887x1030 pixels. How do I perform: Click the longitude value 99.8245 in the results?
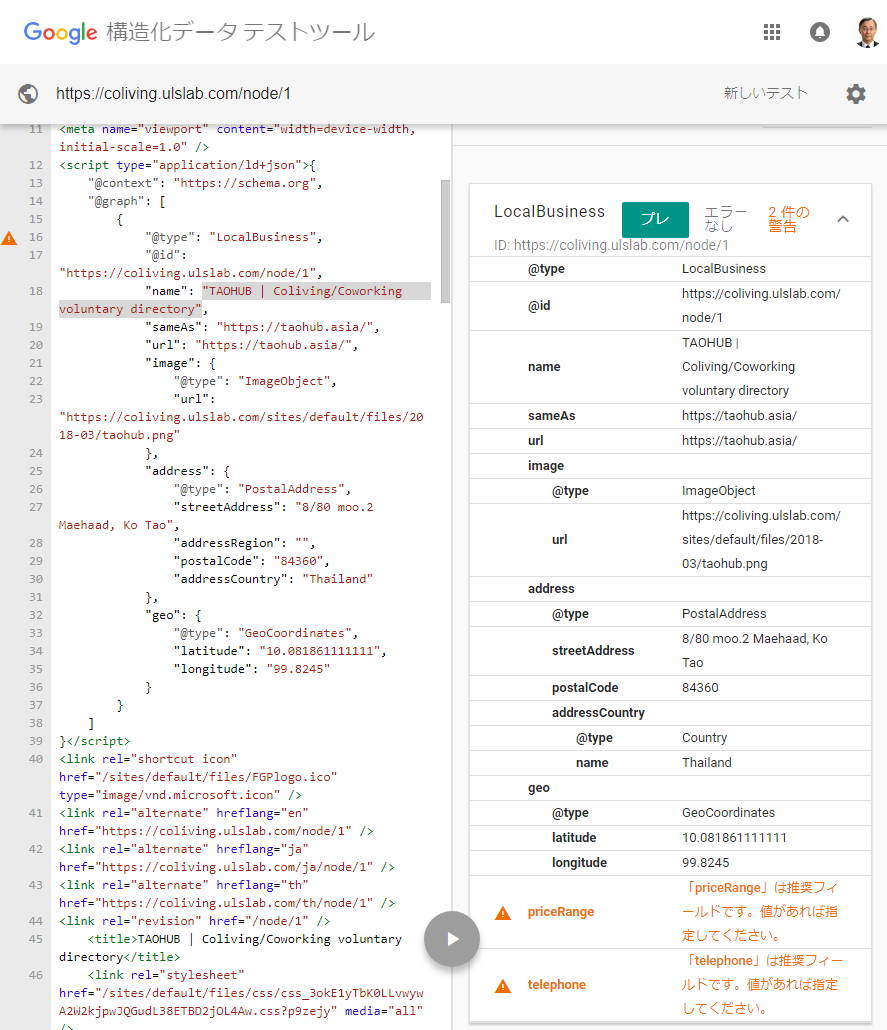tap(706, 862)
